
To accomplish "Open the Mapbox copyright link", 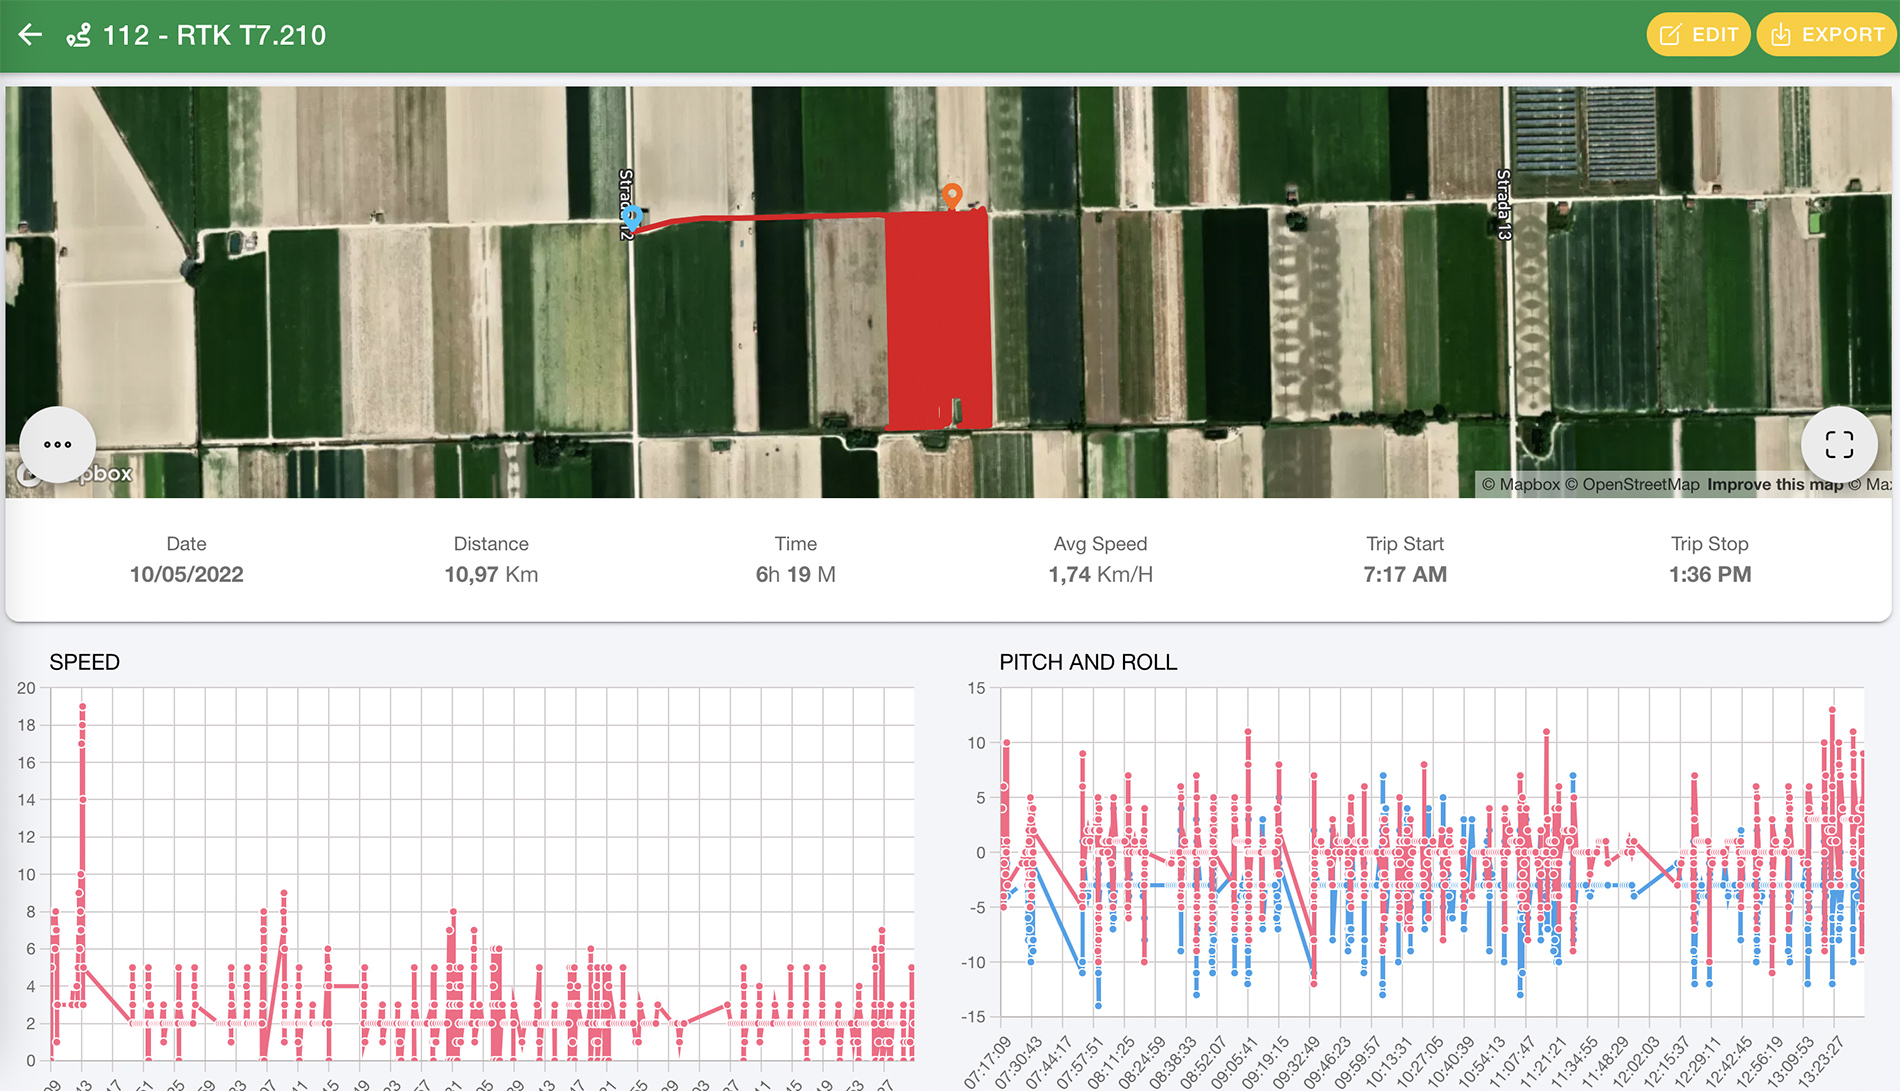I will pos(1520,485).
